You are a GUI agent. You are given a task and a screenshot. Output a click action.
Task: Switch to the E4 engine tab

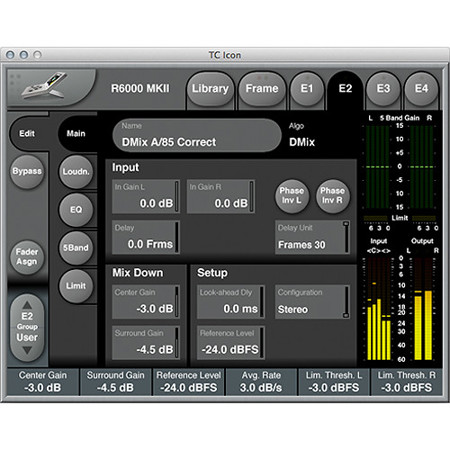coord(421,89)
